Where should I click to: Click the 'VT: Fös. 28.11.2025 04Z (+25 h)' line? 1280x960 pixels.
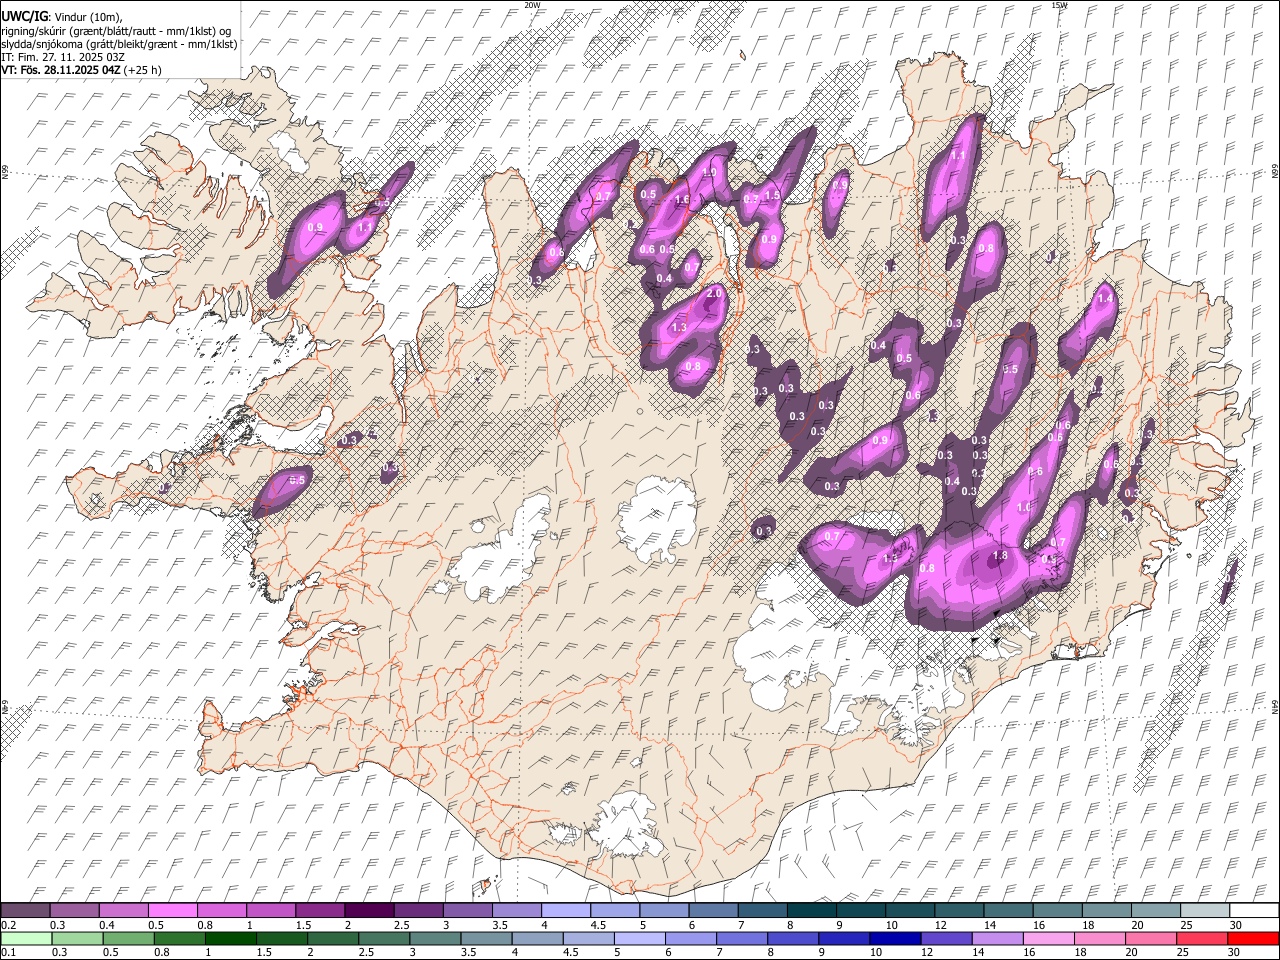pyautogui.click(x=81, y=70)
